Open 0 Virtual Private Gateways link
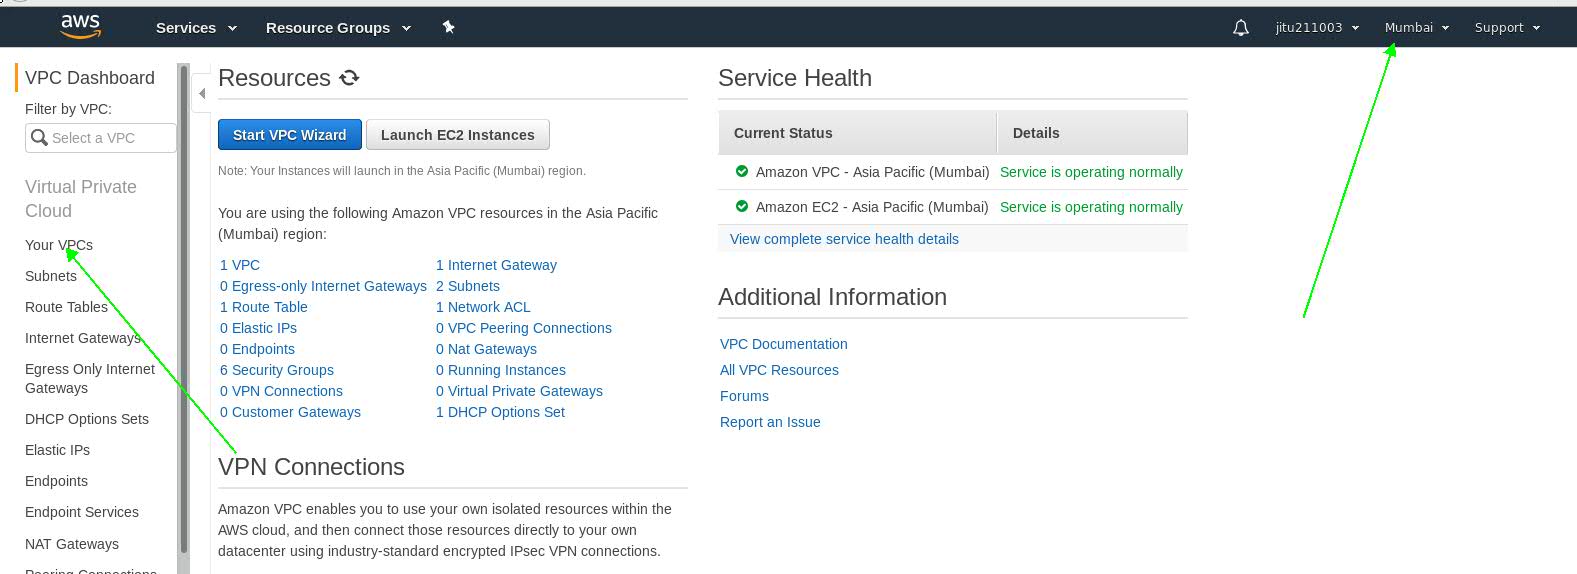Screen dimensions: 1577x574 (x=519, y=391)
